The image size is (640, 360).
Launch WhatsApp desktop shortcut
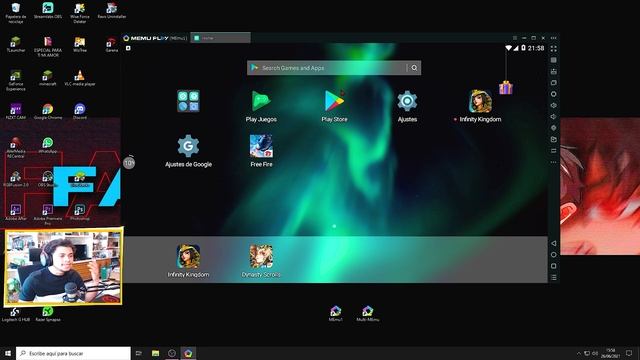coord(48,145)
